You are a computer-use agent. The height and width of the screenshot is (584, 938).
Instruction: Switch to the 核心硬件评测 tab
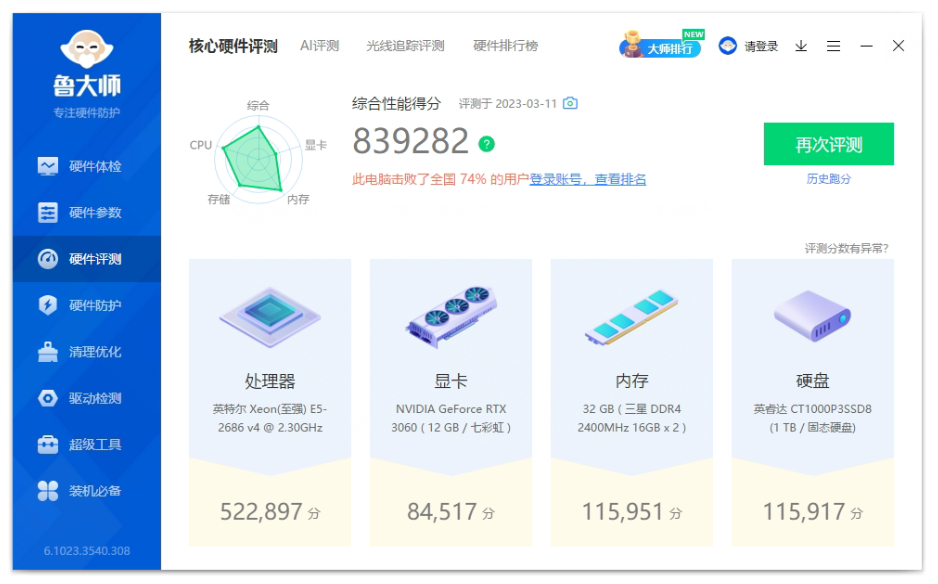233,46
